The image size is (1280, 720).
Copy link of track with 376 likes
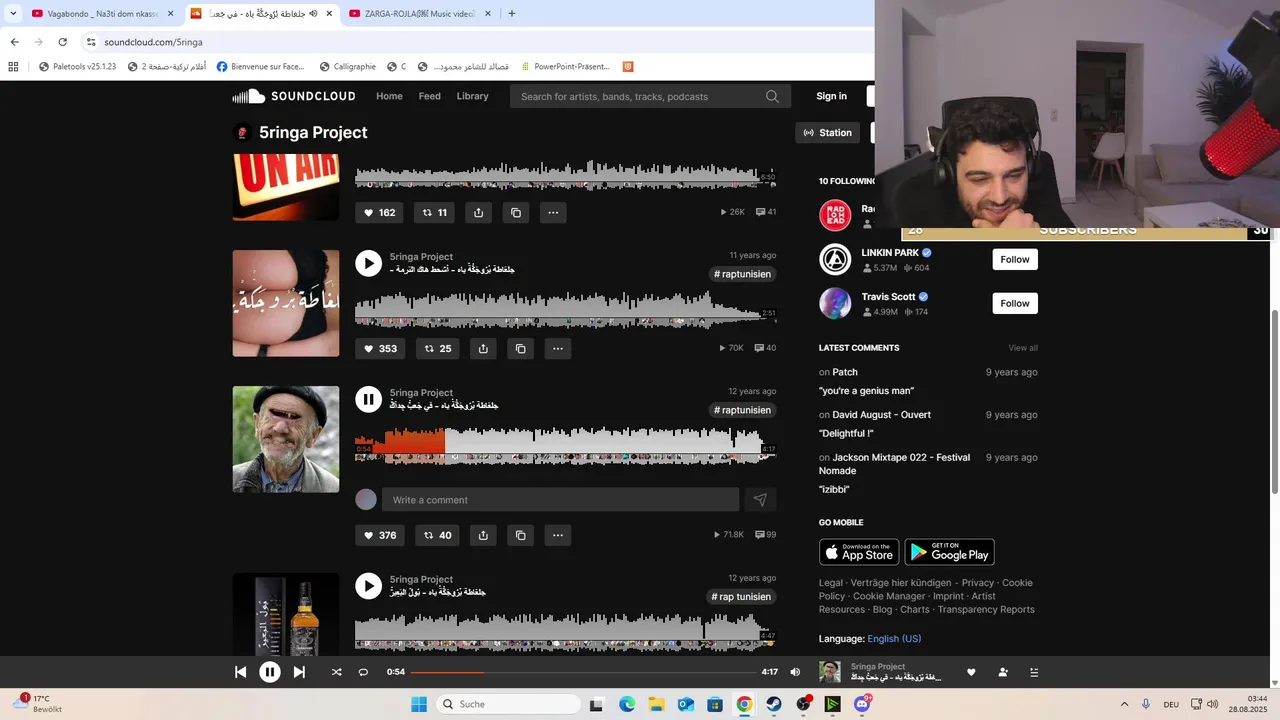[x=520, y=535]
